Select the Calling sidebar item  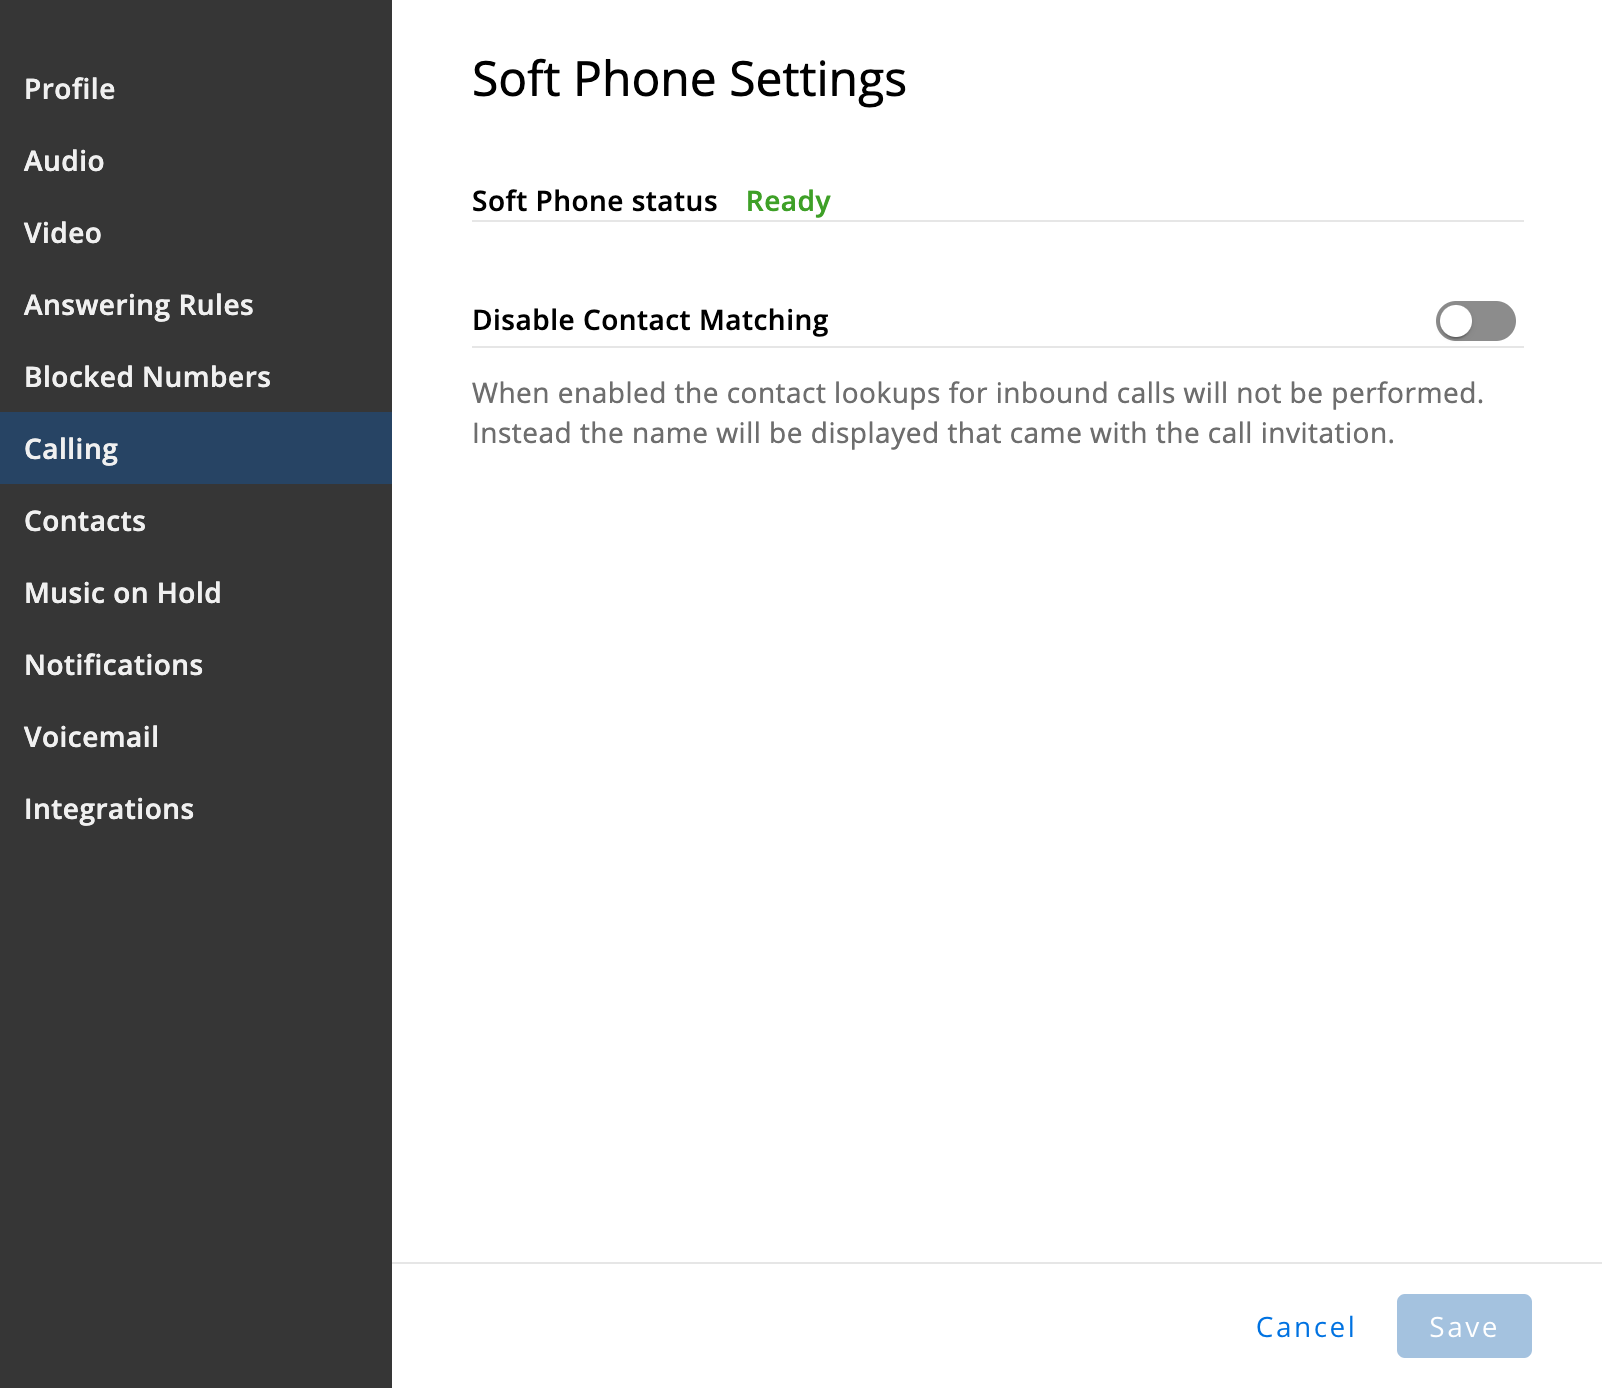tap(196, 449)
